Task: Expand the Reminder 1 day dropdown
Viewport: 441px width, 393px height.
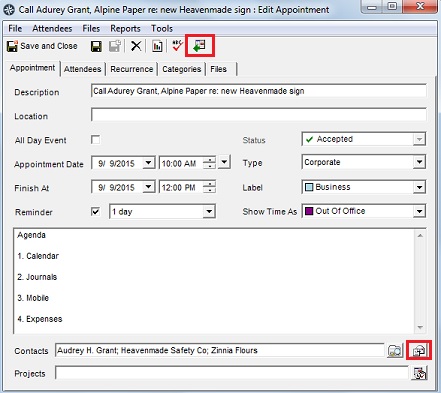Action: click(x=209, y=211)
